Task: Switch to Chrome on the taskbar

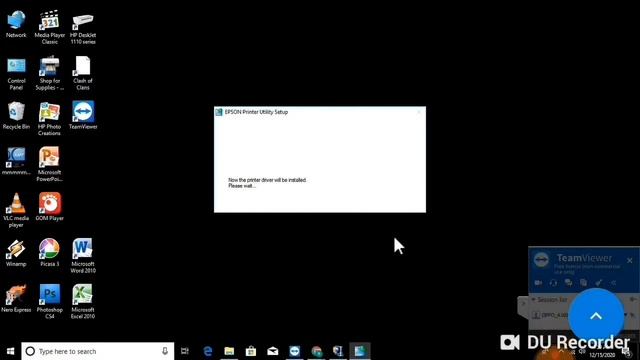Action: (x=317, y=351)
